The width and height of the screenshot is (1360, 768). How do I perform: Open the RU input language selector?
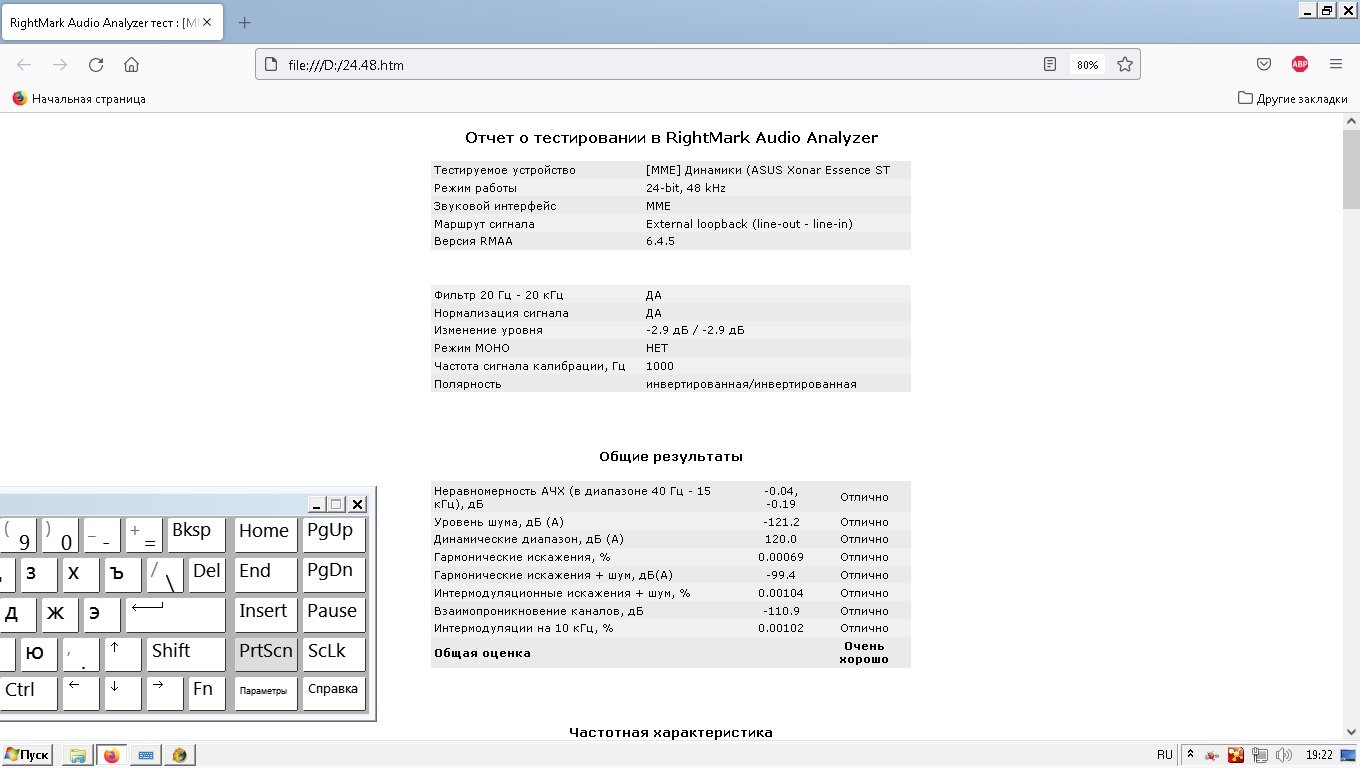tap(1164, 755)
